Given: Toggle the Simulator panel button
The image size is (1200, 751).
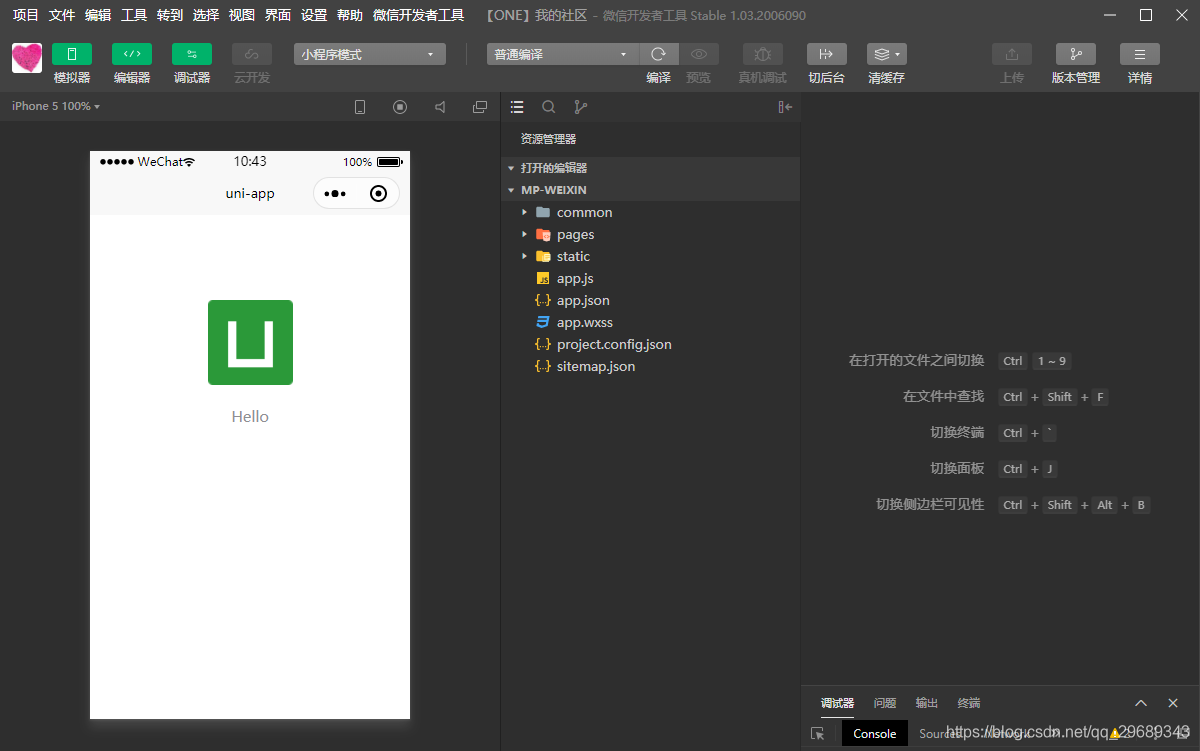Looking at the screenshot, I should (71, 54).
